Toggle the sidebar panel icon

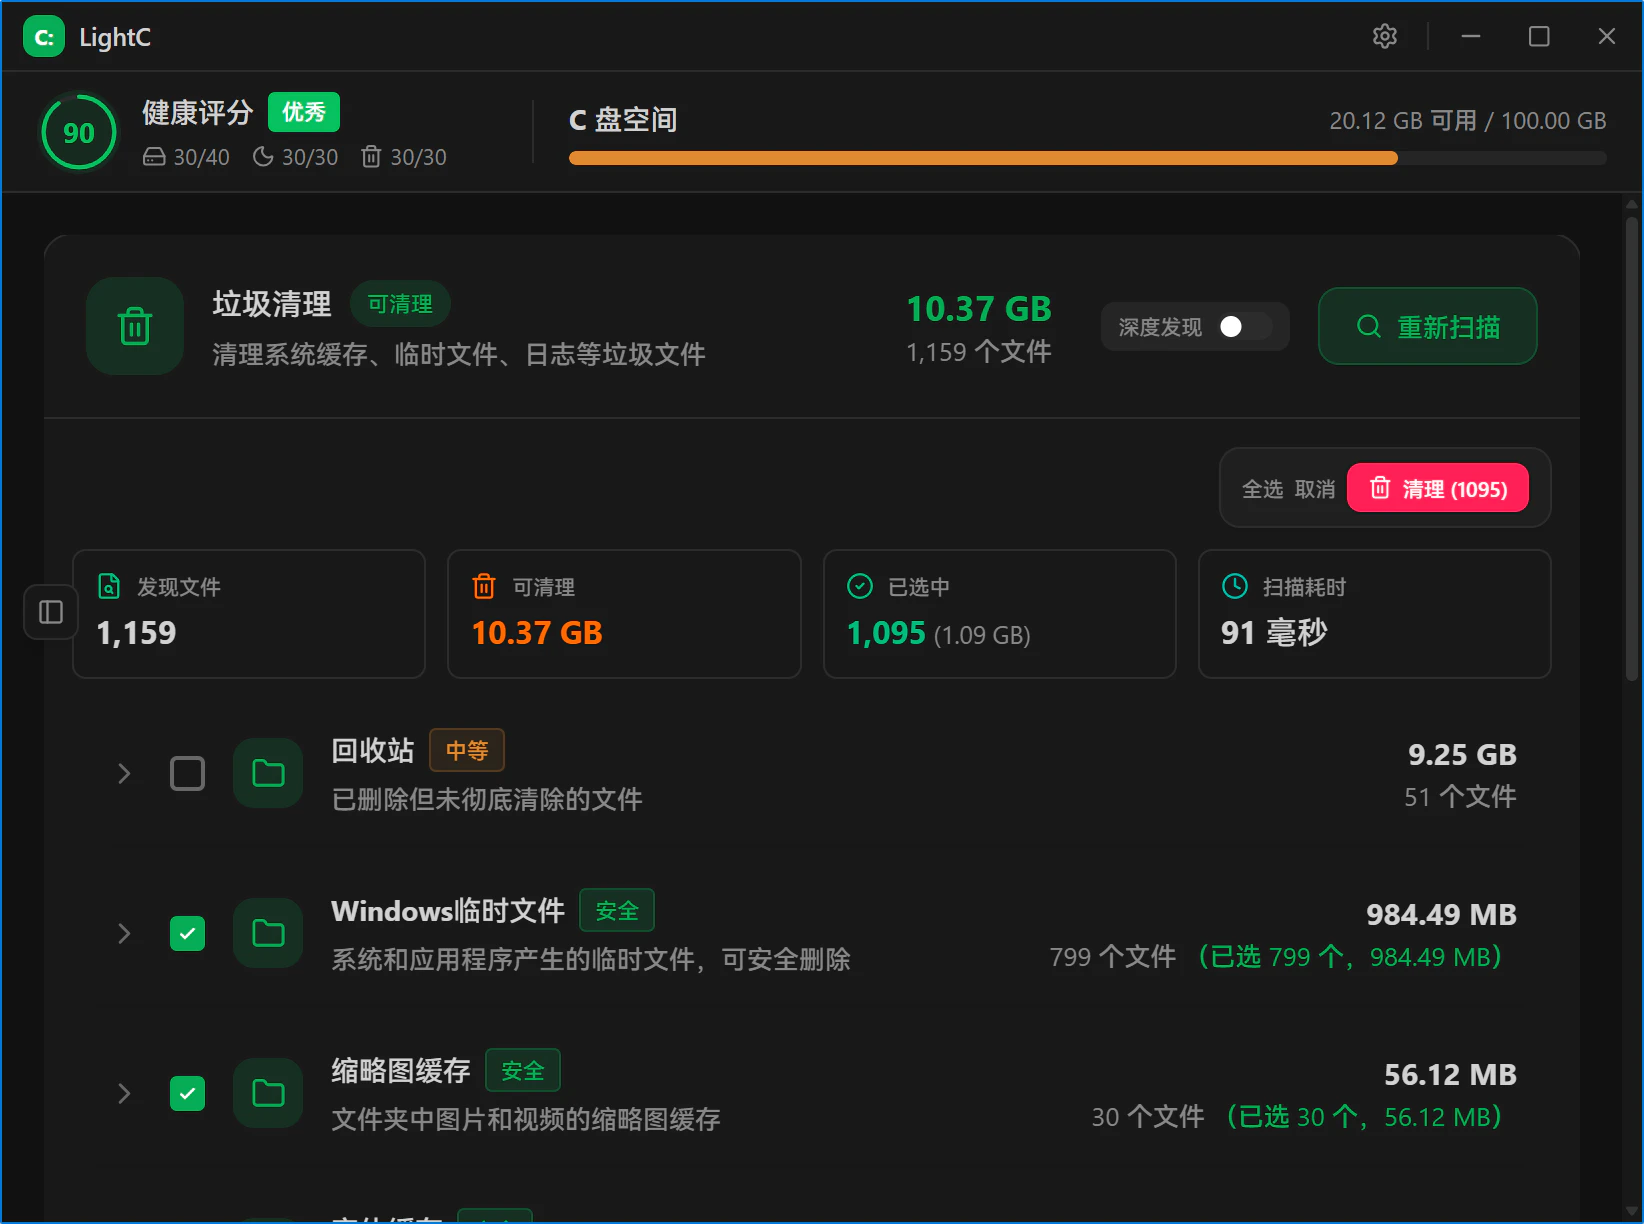tap(51, 612)
